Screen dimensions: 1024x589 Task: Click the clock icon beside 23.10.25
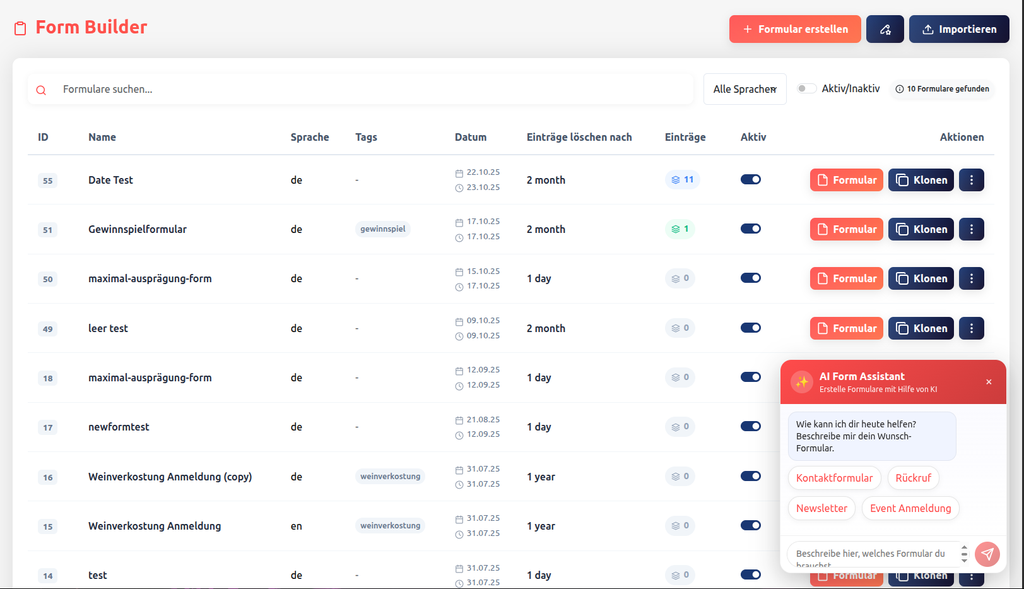point(459,188)
